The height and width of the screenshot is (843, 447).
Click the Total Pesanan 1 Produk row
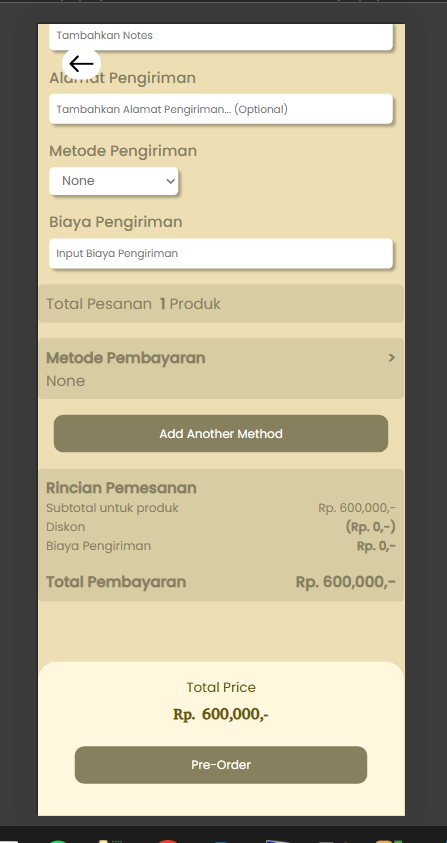pos(221,304)
